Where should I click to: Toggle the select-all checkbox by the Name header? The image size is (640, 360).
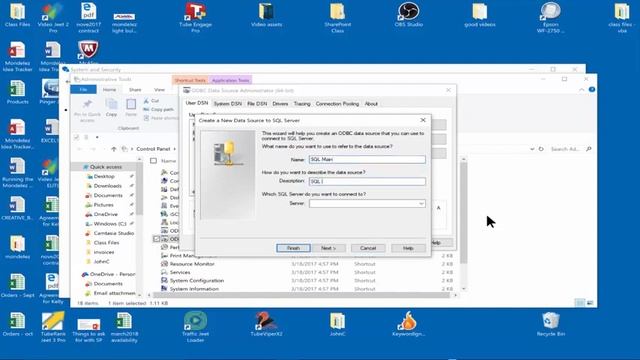[153, 161]
